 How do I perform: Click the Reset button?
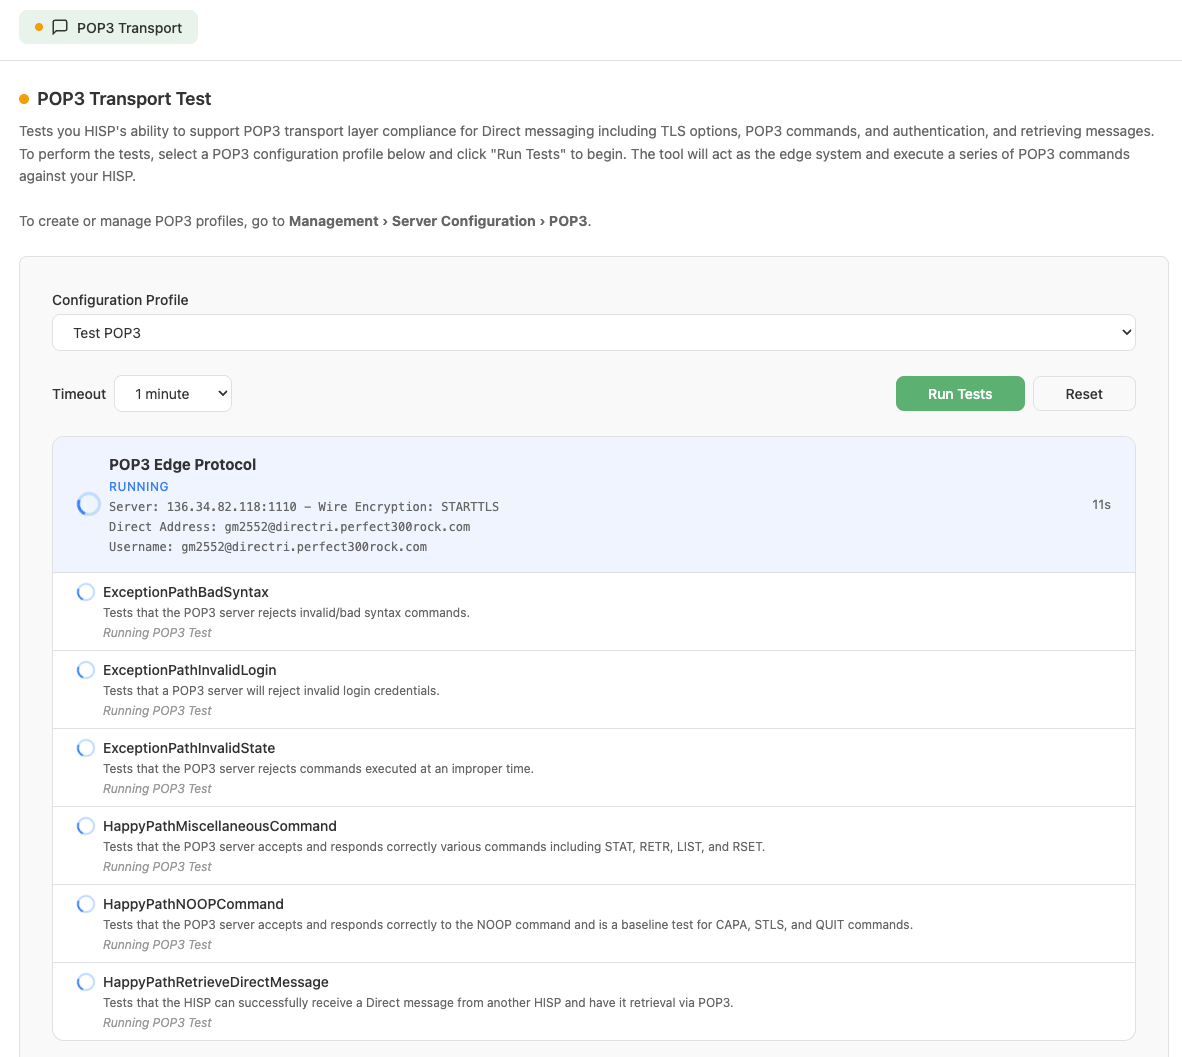tap(1083, 394)
